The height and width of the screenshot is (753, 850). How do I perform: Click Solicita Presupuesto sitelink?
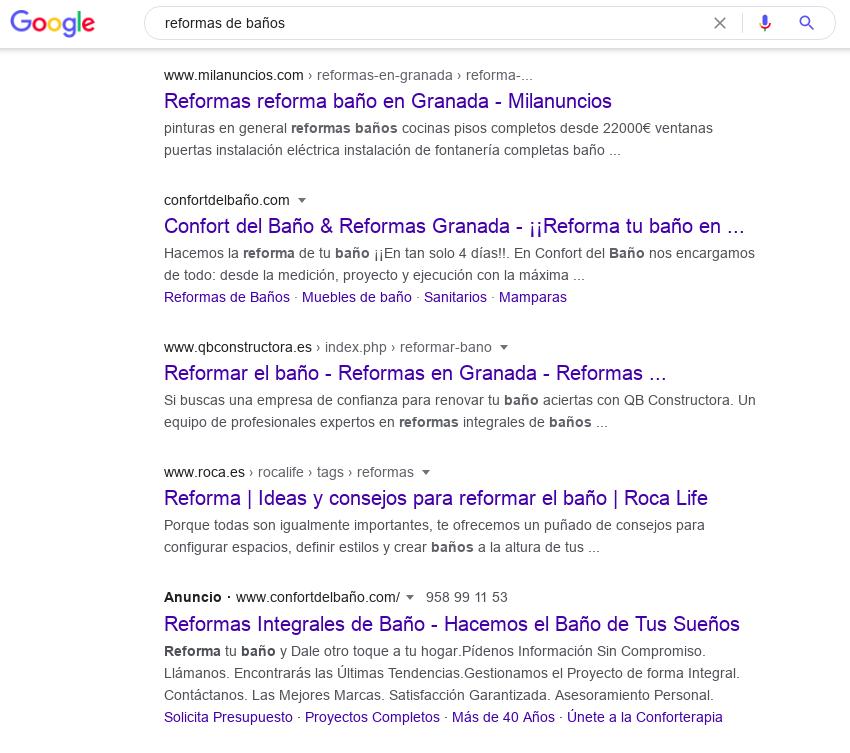click(x=228, y=717)
